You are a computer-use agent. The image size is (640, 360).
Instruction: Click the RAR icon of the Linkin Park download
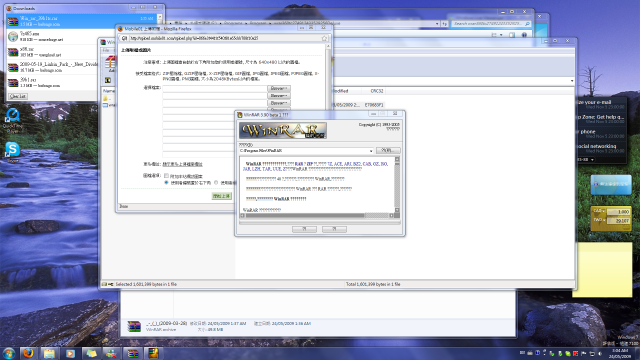(13, 67)
